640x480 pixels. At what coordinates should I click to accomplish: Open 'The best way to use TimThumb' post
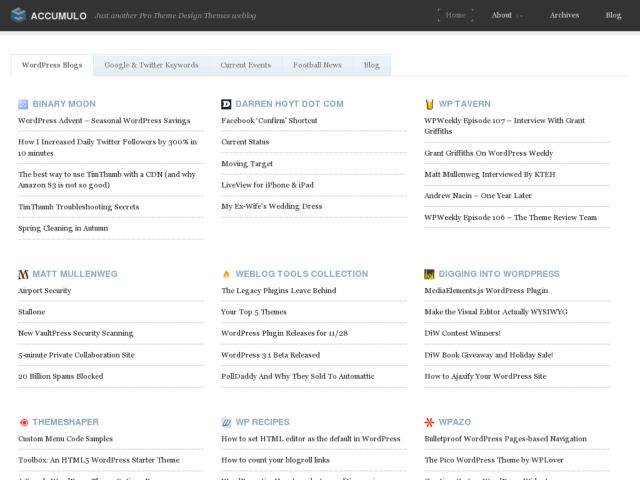pyautogui.click(x=107, y=180)
